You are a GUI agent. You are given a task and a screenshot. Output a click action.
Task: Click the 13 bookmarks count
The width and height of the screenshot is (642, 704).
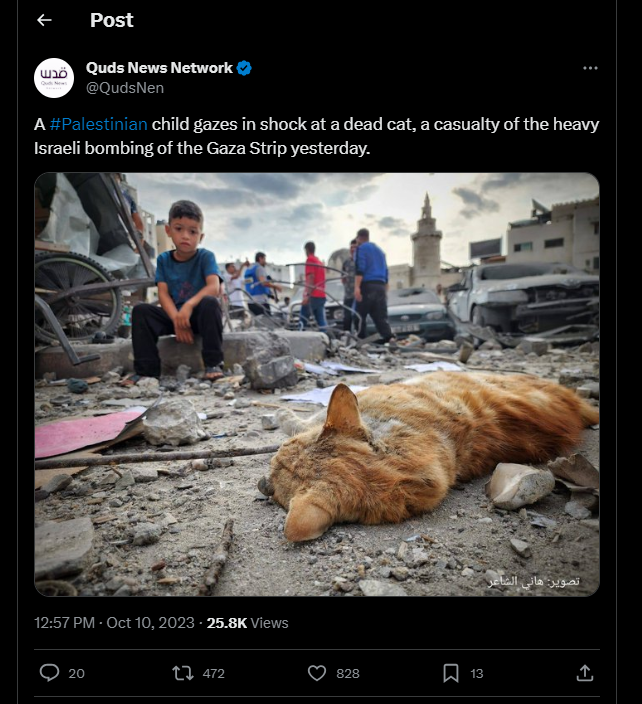[477, 673]
